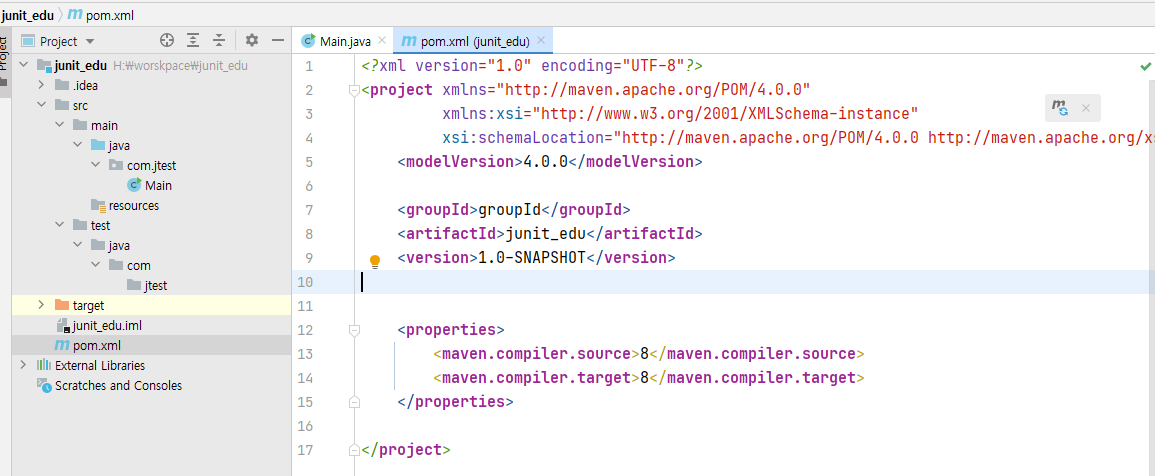Hide the Project tool window
Image resolution: width=1155 pixels, height=476 pixels.
click(278, 41)
